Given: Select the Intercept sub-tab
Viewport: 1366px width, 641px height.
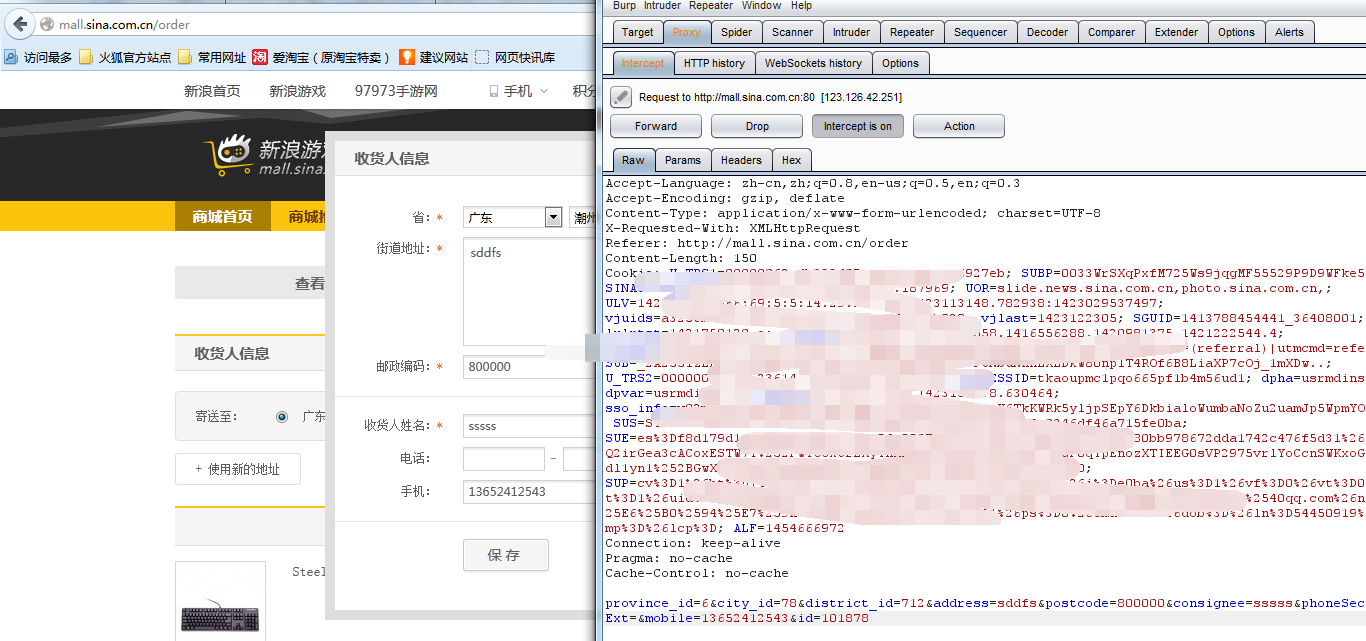Looking at the screenshot, I should (642, 63).
